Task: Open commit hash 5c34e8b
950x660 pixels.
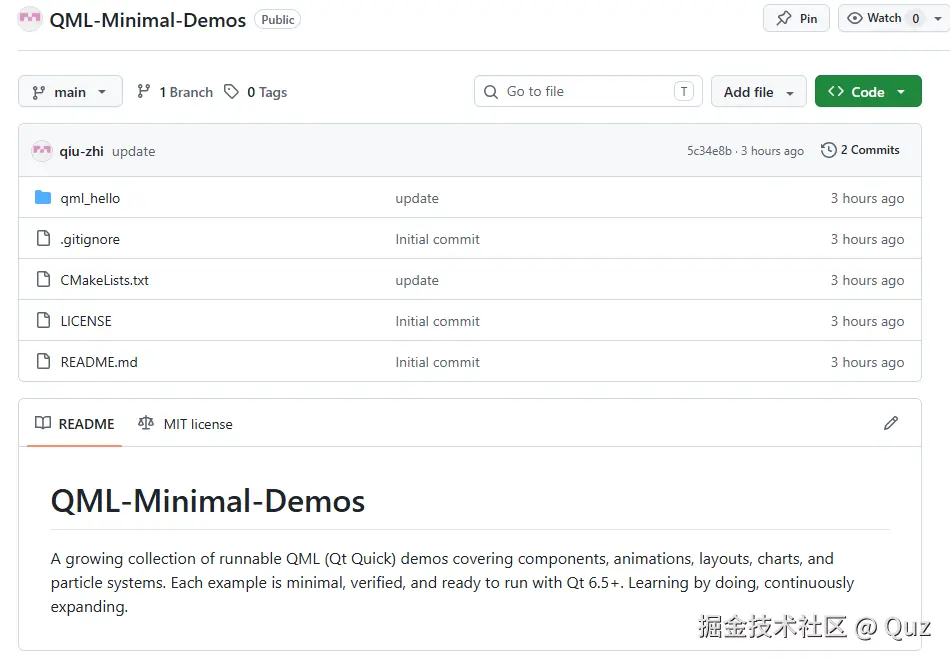Action: click(709, 151)
